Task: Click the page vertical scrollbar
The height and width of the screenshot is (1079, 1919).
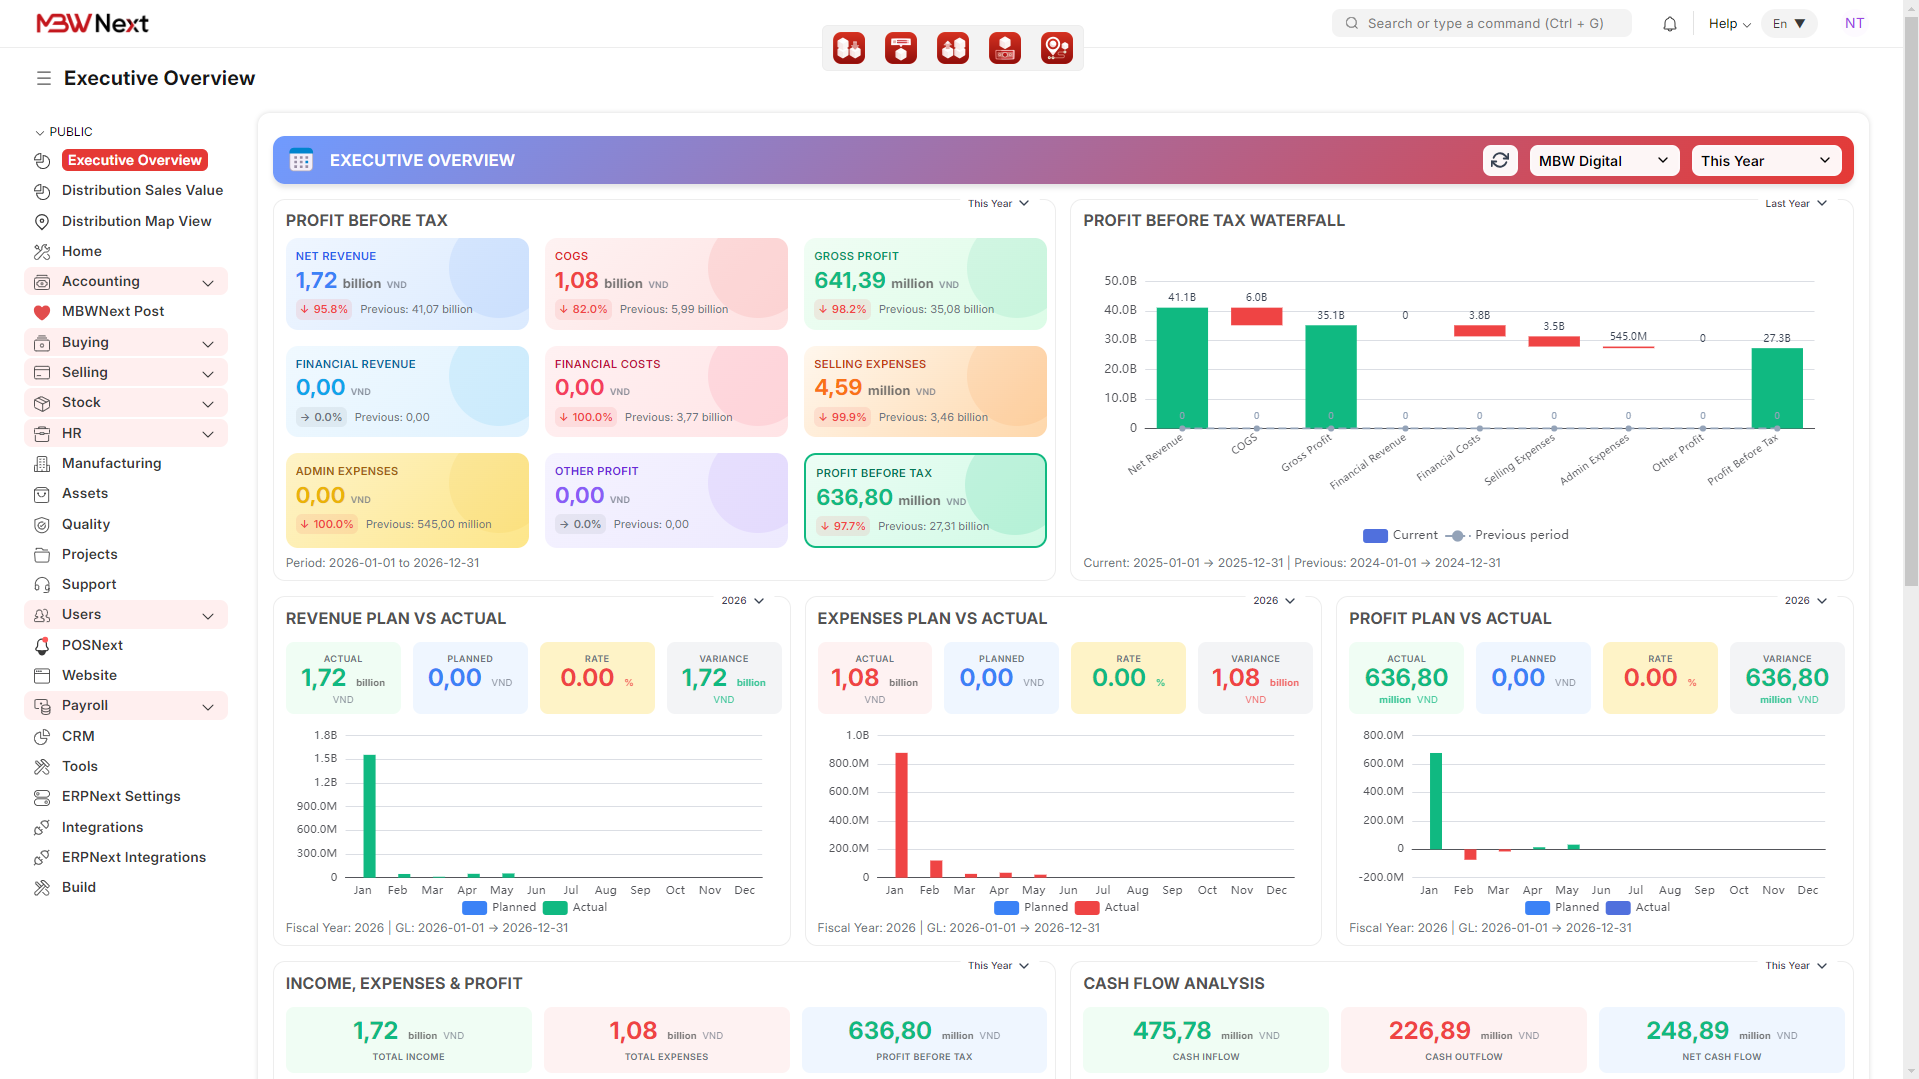Action: click(x=1911, y=300)
